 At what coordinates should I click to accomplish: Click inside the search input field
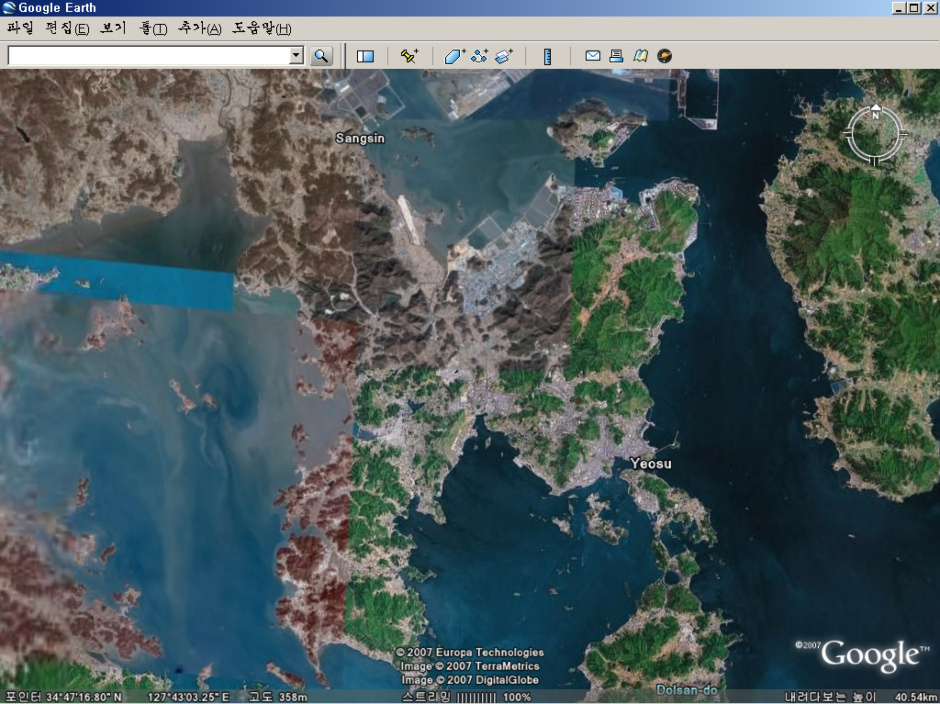149,56
